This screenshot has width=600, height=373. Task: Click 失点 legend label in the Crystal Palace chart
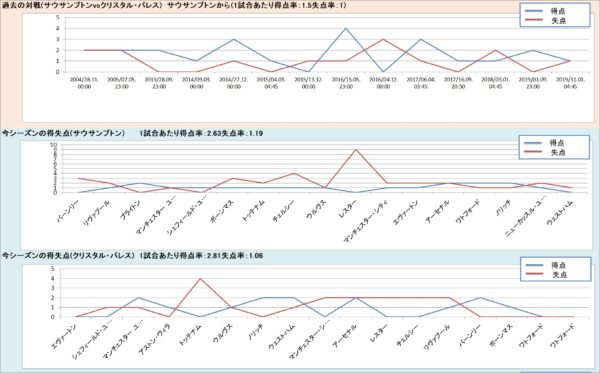pos(559,274)
